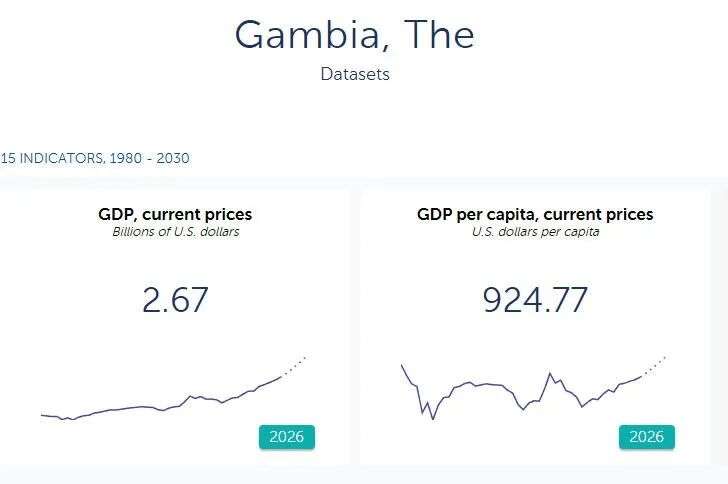The image size is (728, 484).
Task: Click the 2026 badge under GDP per capita
Action: coord(647,437)
